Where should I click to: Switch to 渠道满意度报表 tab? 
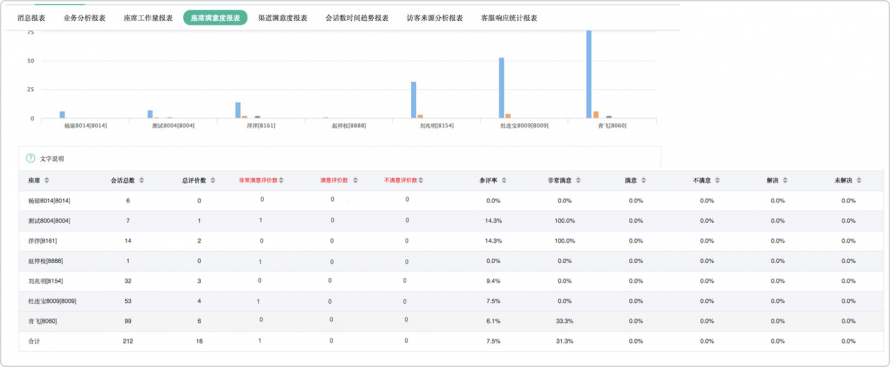283,18
